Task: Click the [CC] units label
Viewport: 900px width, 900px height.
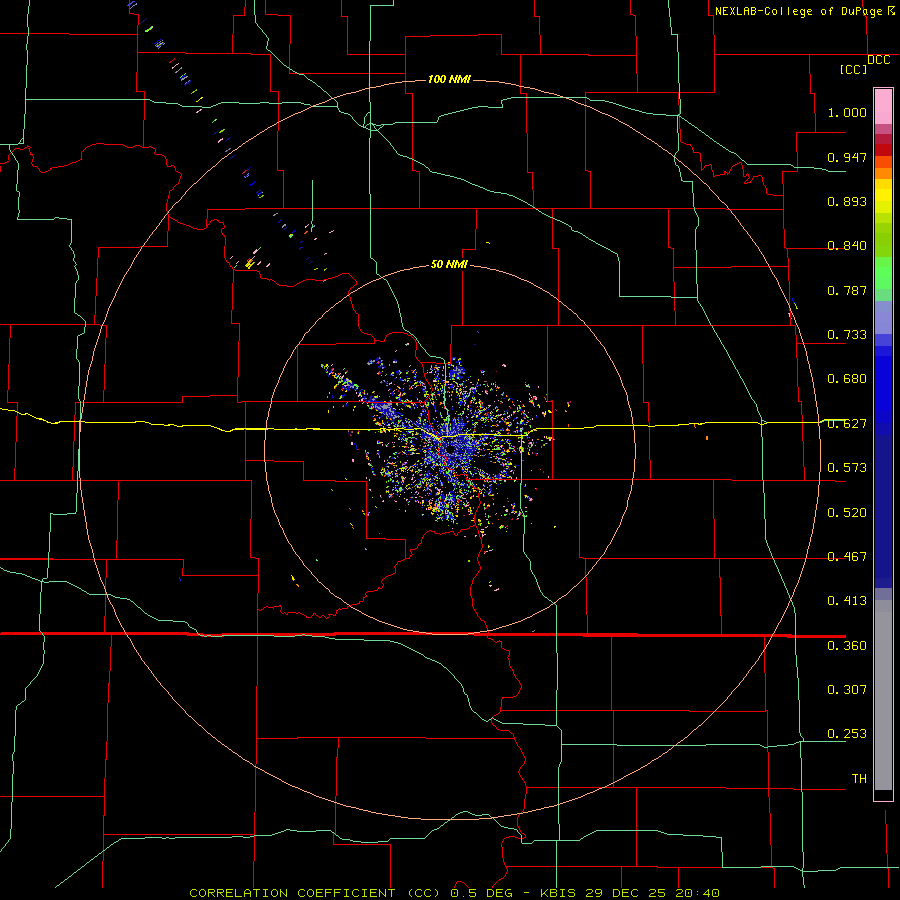Action: pyautogui.click(x=853, y=69)
